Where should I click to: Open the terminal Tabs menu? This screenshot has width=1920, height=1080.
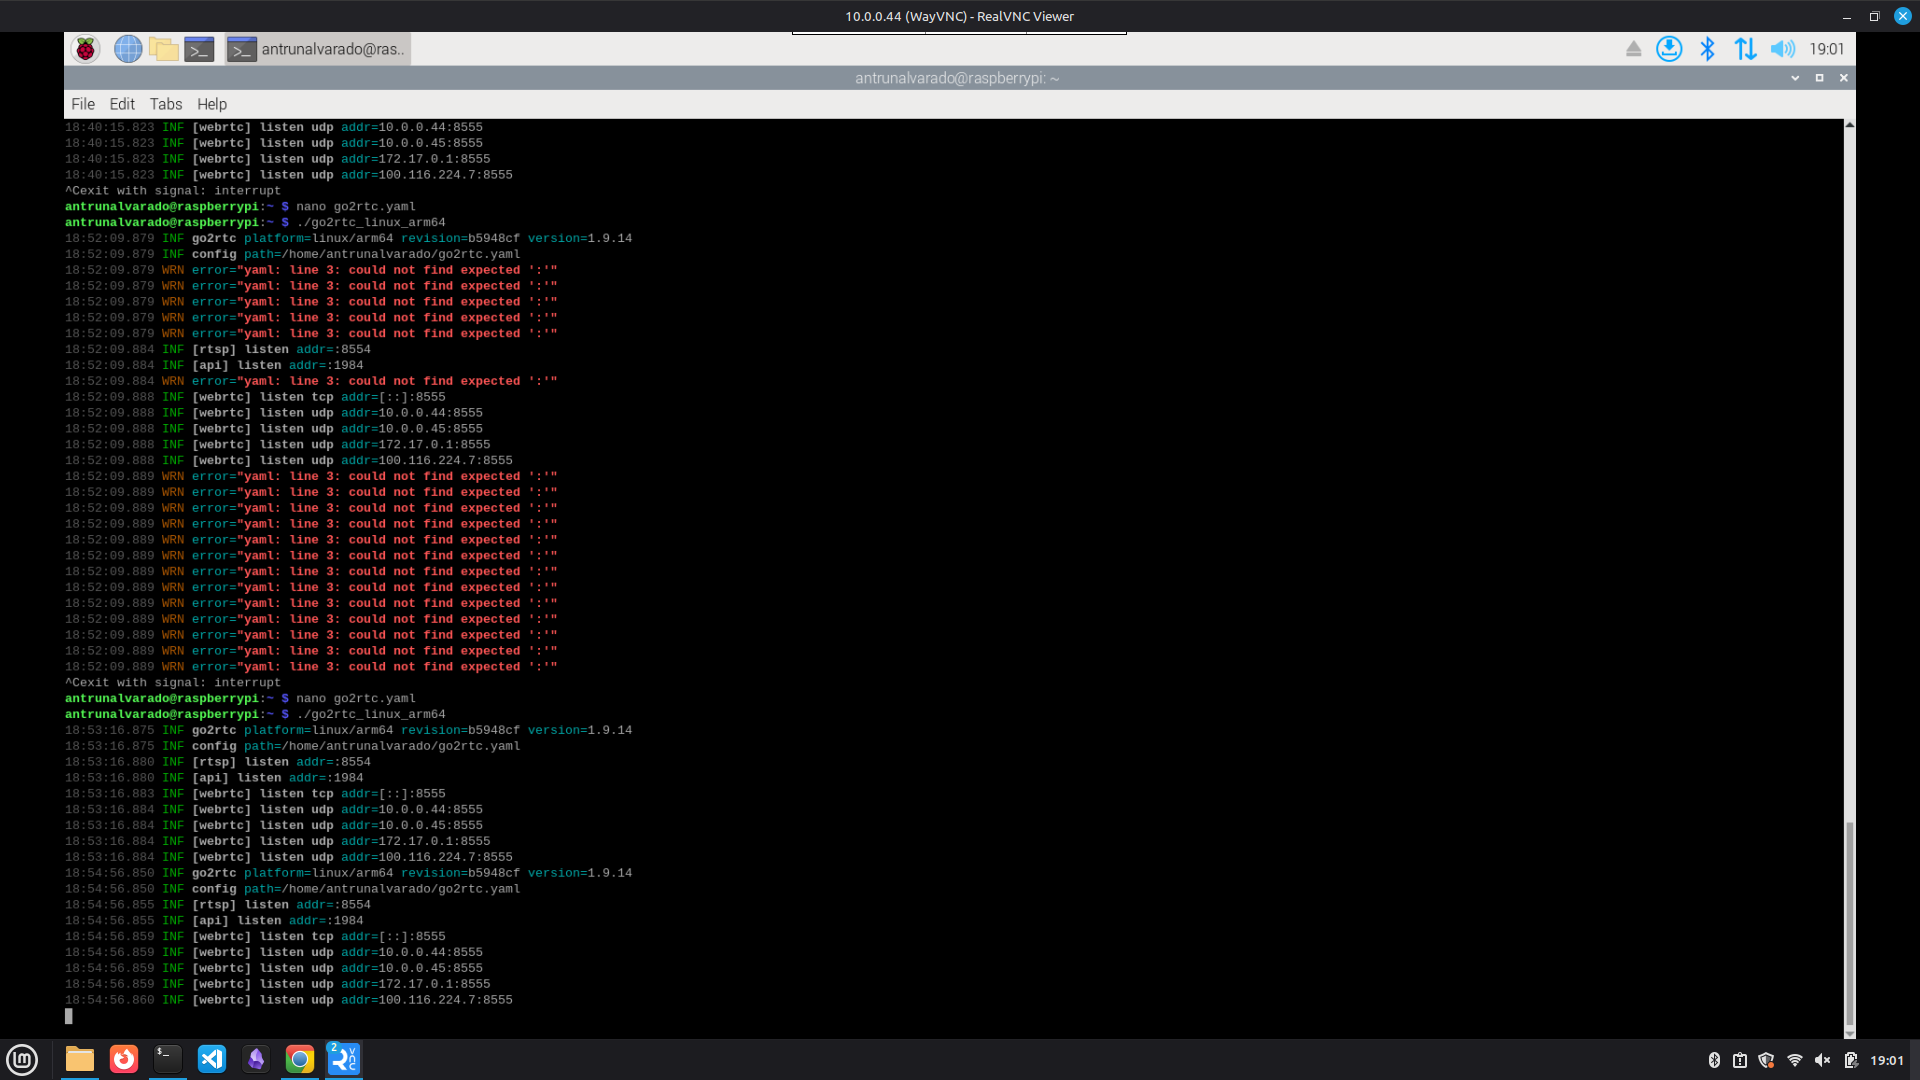point(166,104)
